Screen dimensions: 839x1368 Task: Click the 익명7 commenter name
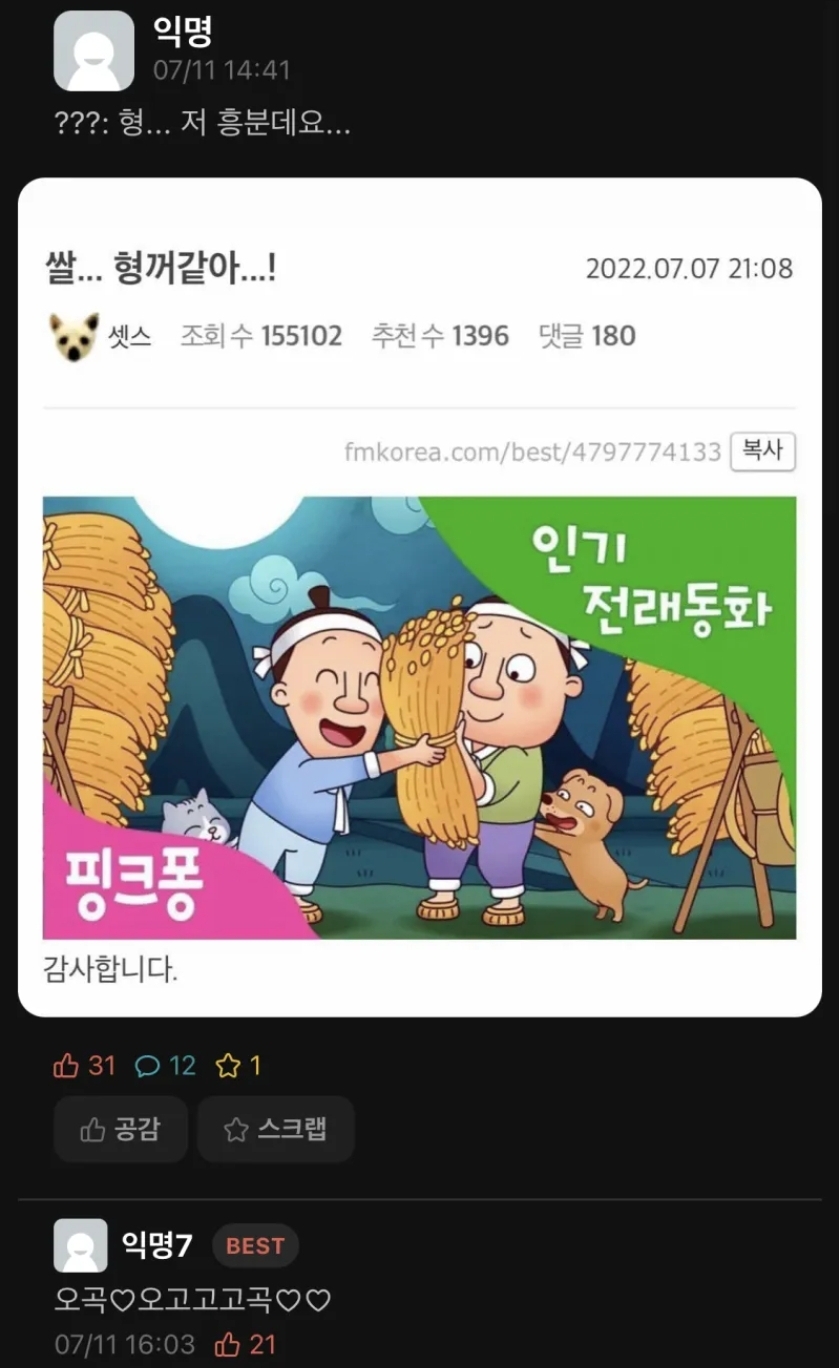tap(157, 1245)
